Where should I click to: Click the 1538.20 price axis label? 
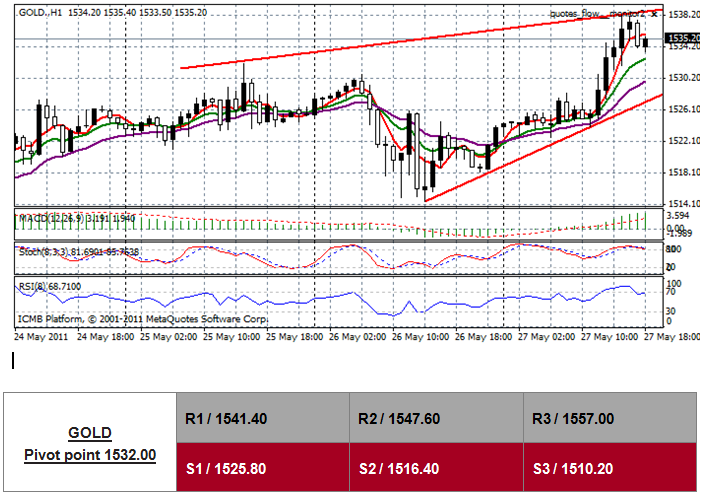coord(684,15)
